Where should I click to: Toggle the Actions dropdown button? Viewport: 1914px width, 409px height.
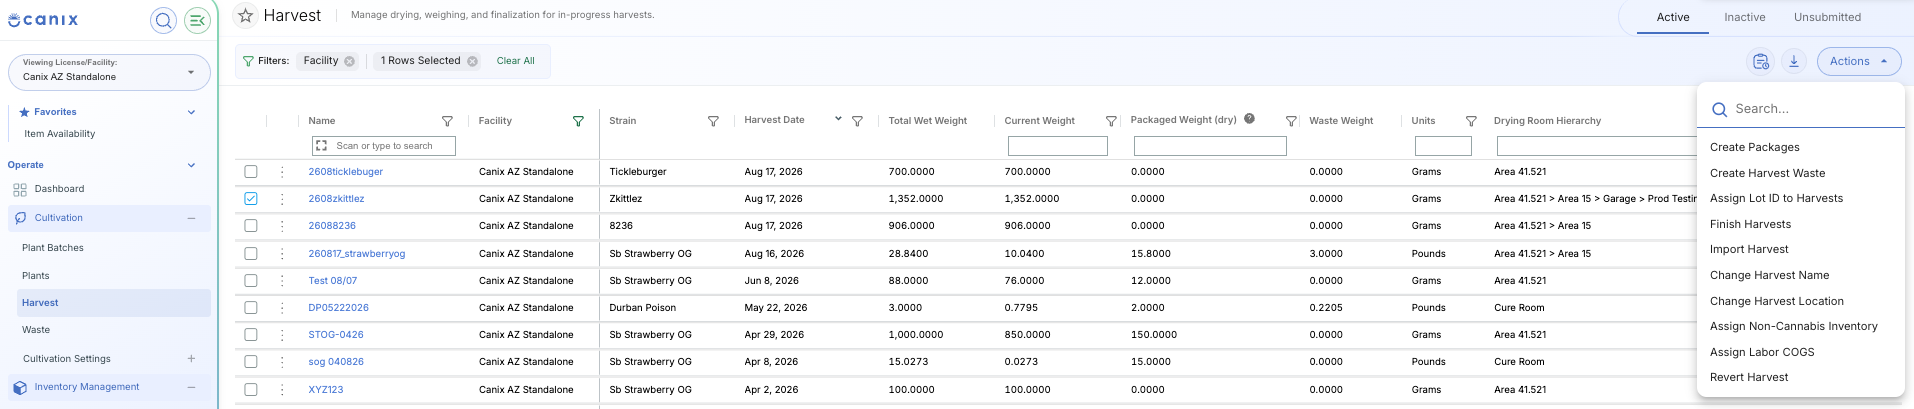(x=1858, y=61)
